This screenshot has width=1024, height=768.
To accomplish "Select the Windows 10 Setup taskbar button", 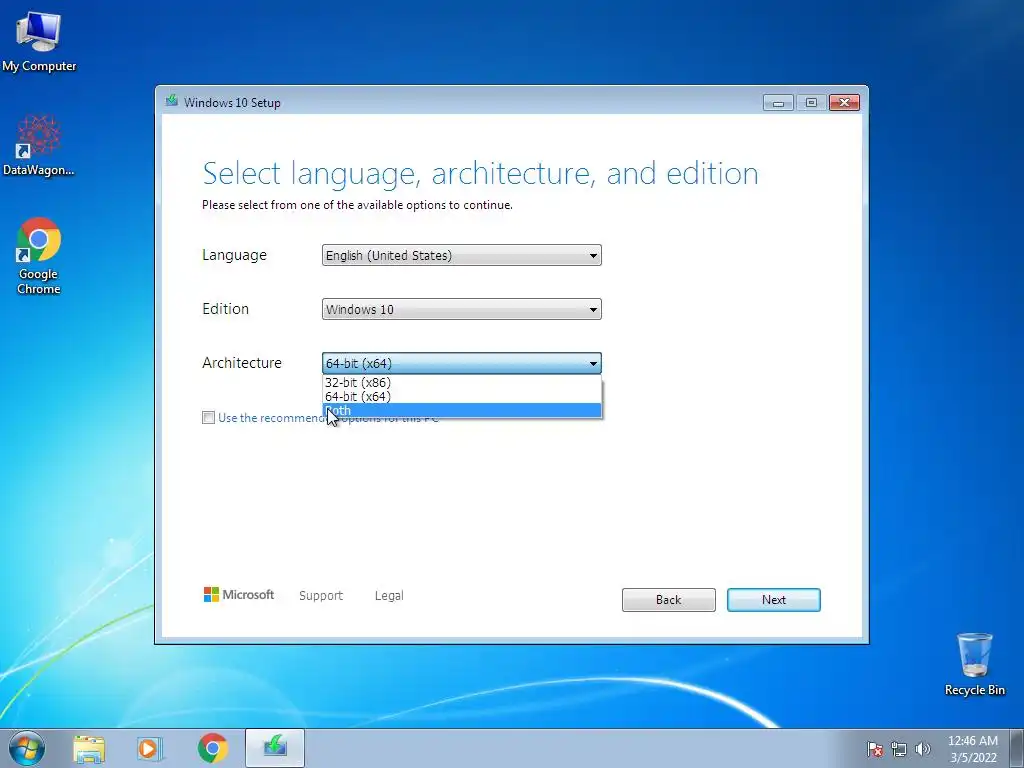I will click(x=275, y=748).
